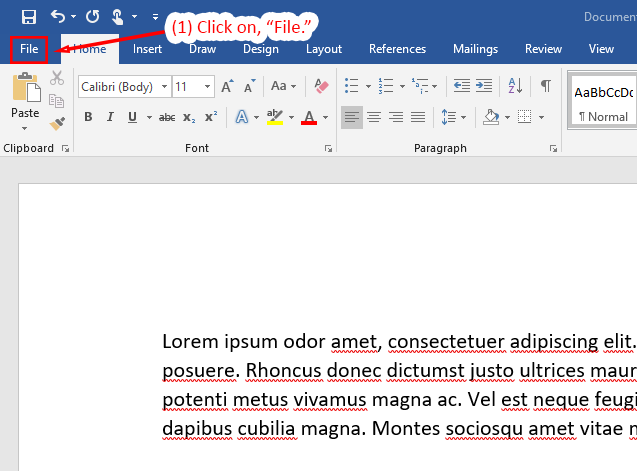This screenshot has height=471, width=637.
Task: Click Increase Indent icon
Action: (484, 86)
